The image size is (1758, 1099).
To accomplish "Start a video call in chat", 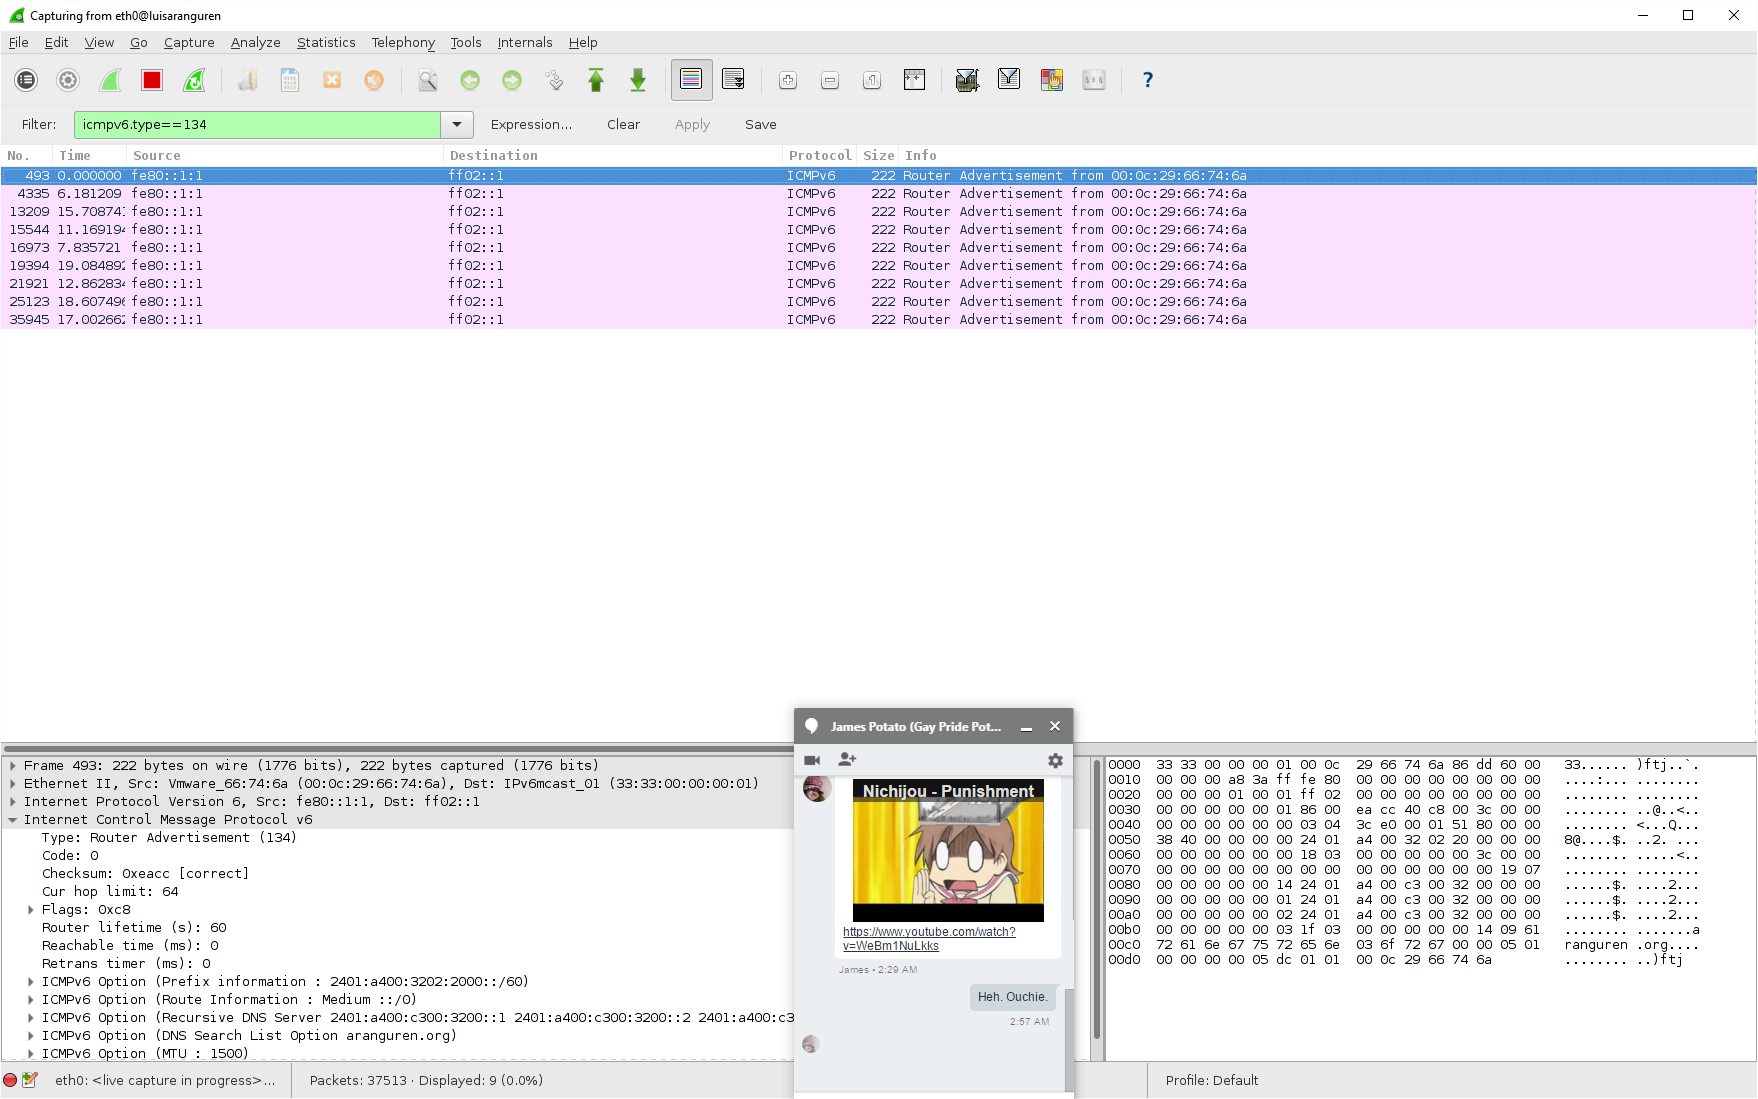I will point(812,761).
